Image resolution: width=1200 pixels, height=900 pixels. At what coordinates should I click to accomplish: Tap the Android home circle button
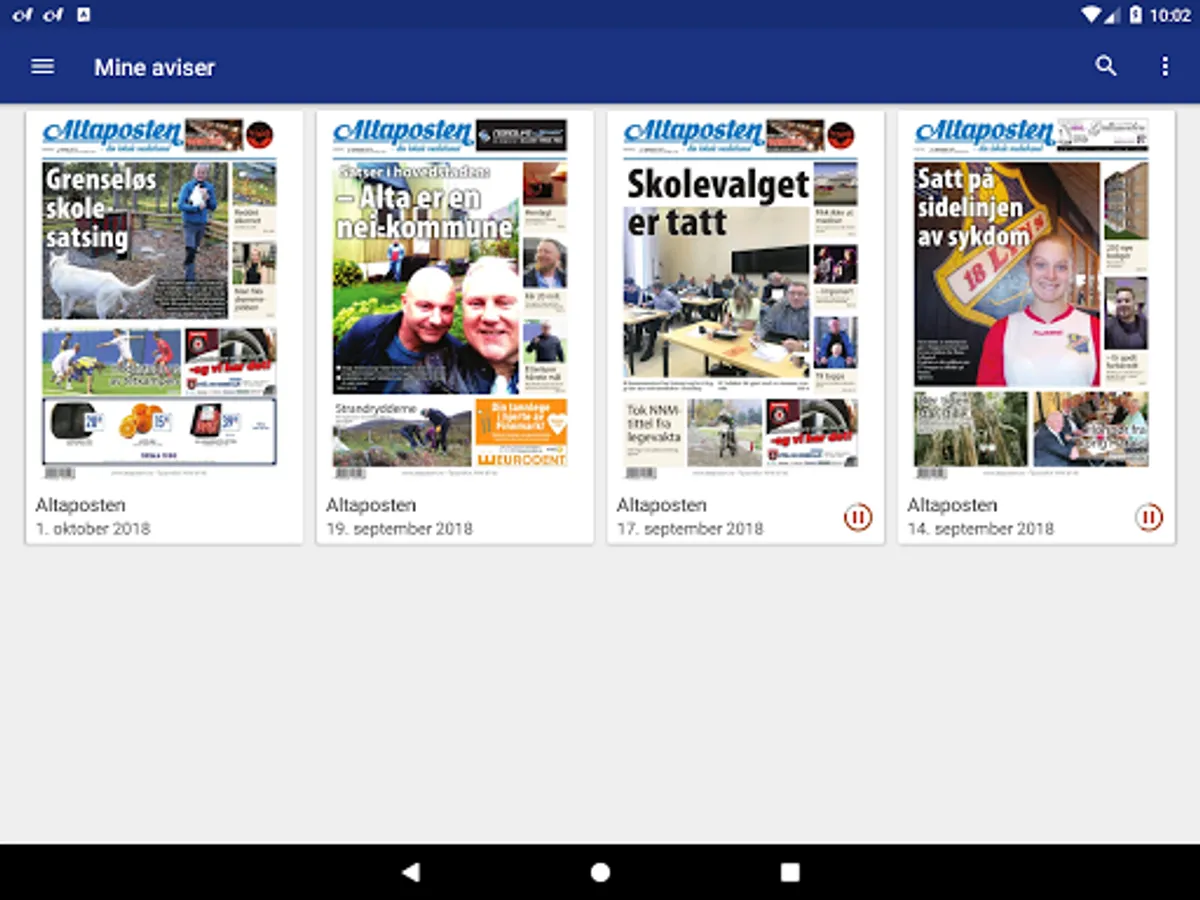point(600,872)
